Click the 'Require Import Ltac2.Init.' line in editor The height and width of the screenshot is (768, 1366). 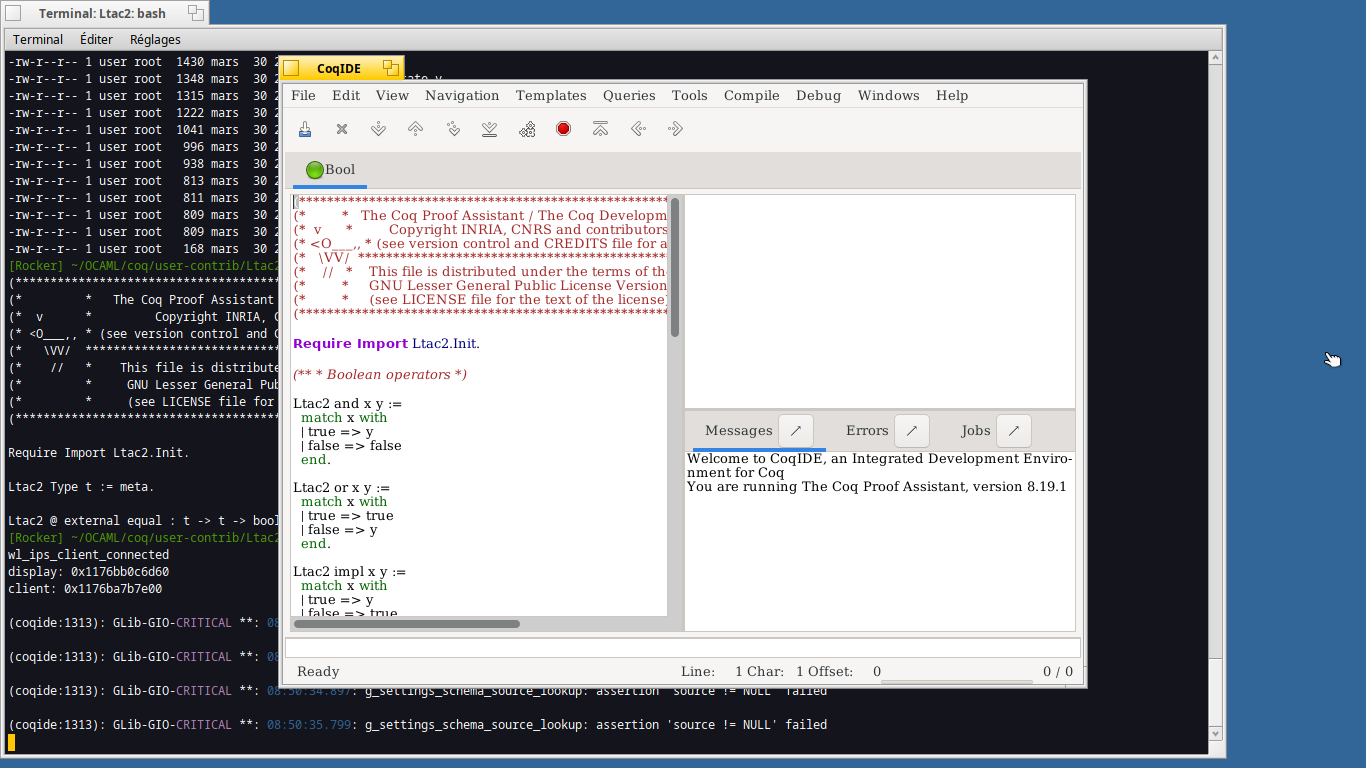click(x=386, y=344)
